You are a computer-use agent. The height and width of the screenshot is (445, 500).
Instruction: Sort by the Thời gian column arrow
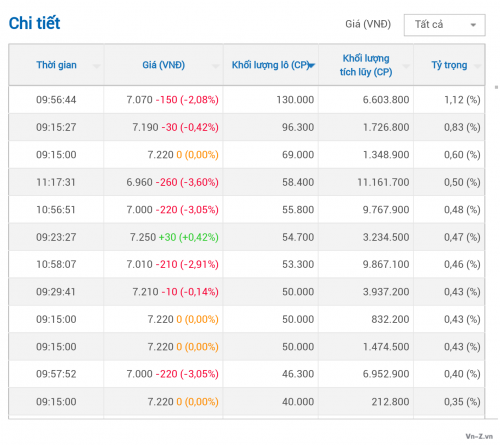click(97, 66)
